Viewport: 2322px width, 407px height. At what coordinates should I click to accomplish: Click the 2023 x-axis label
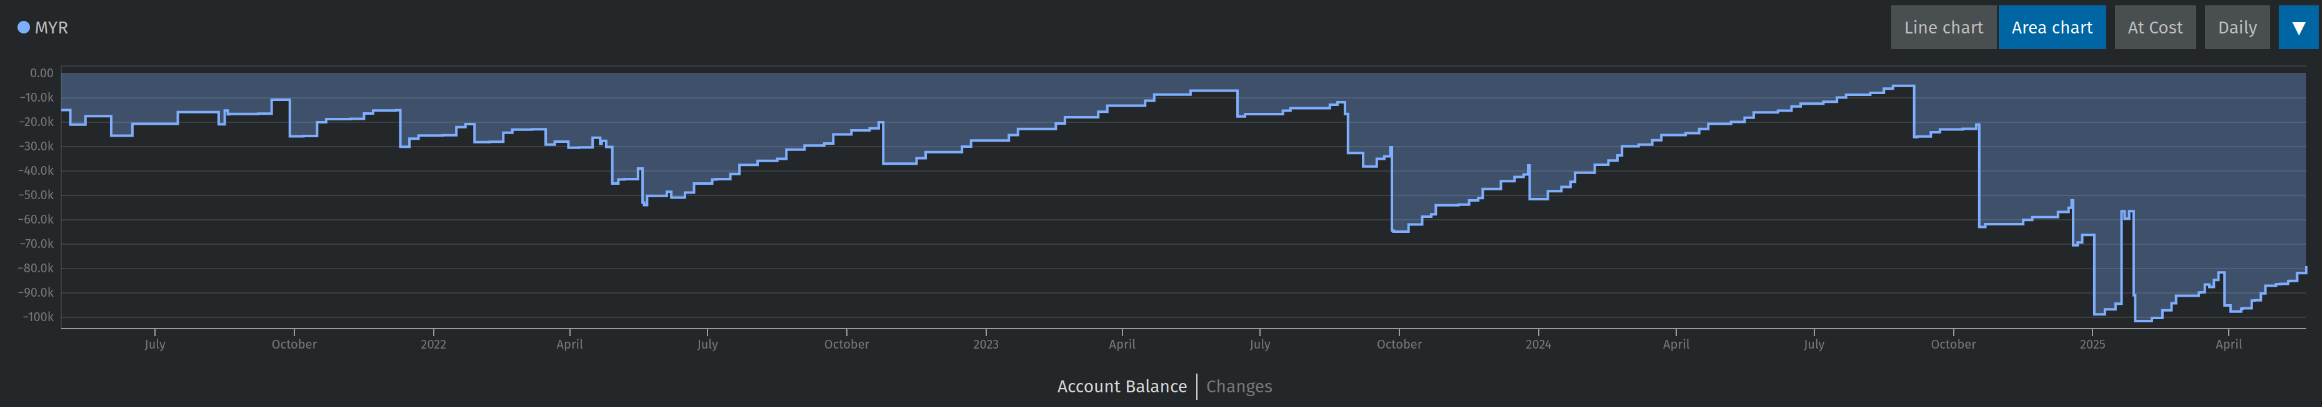(x=985, y=344)
